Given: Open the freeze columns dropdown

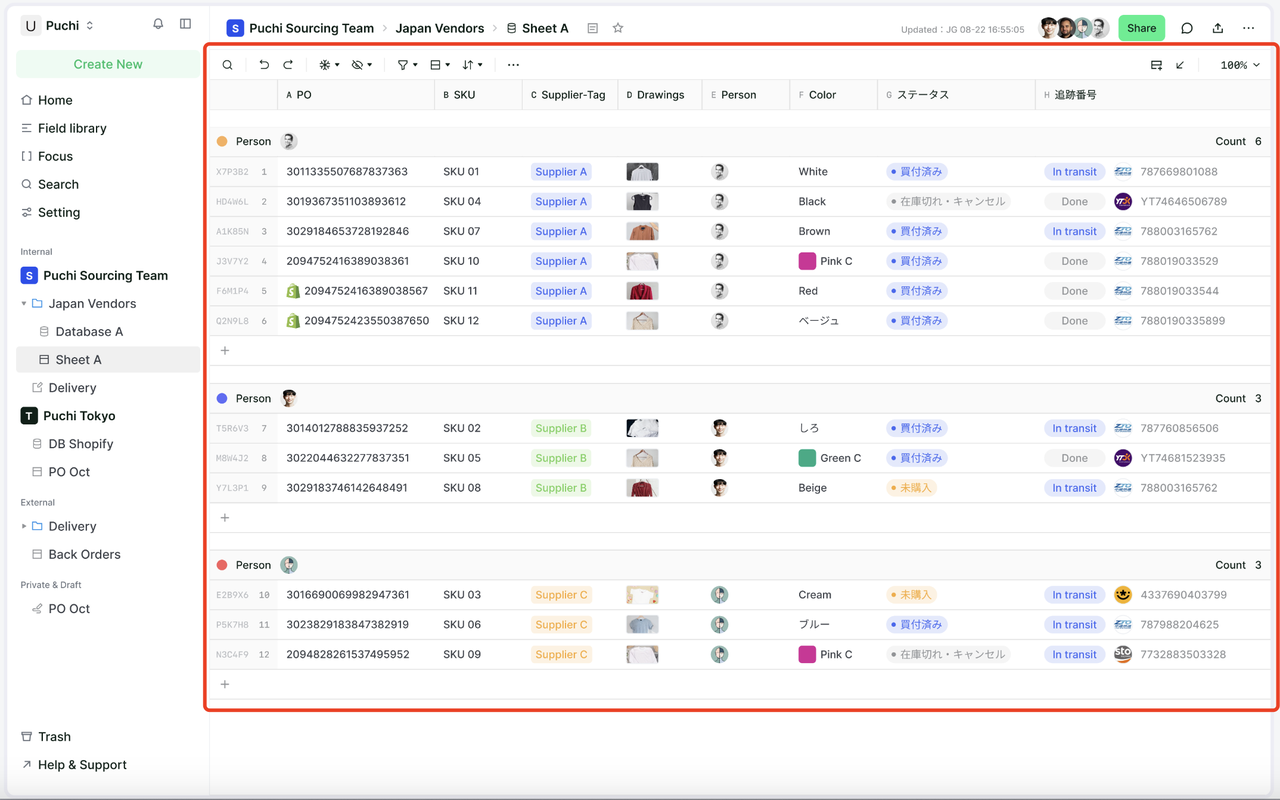Looking at the screenshot, I should pyautogui.click(x=329, y=65).
